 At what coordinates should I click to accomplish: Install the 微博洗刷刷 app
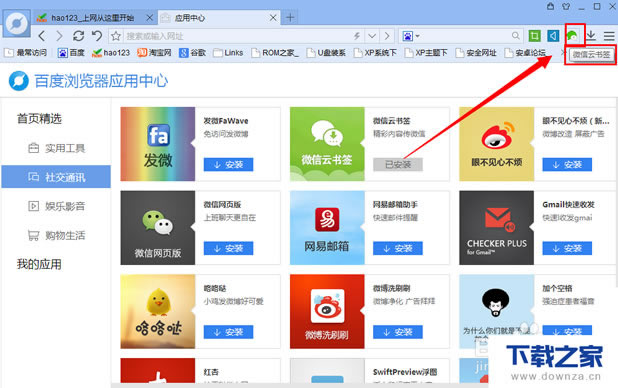[398, 332]
